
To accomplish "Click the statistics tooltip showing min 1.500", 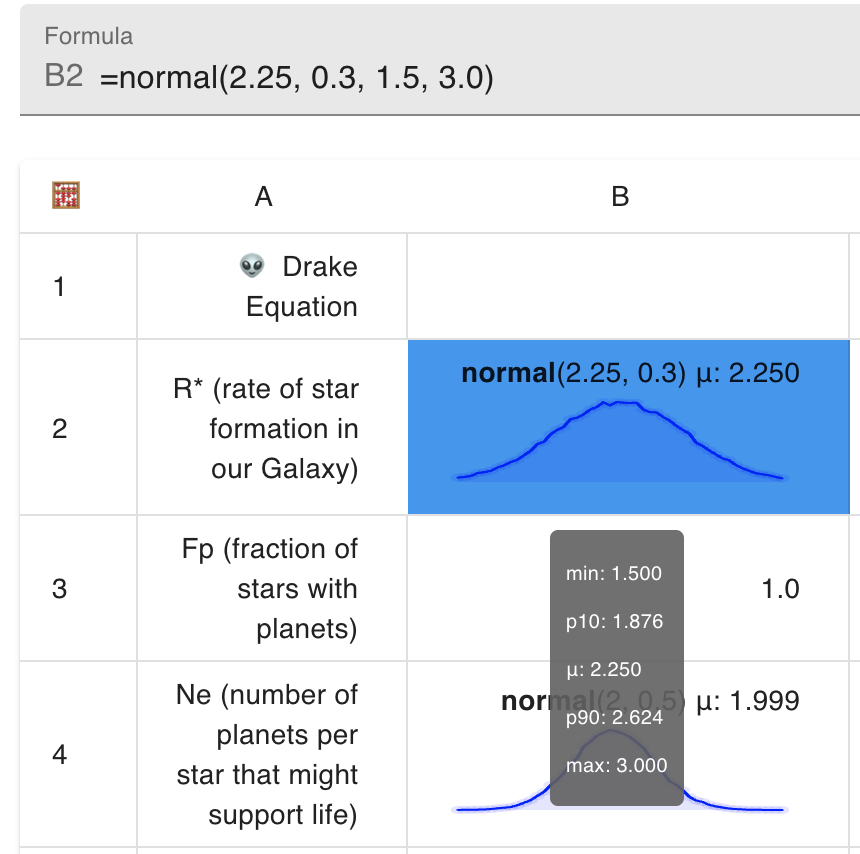I will pyautogui.click(x=616, y=573).
